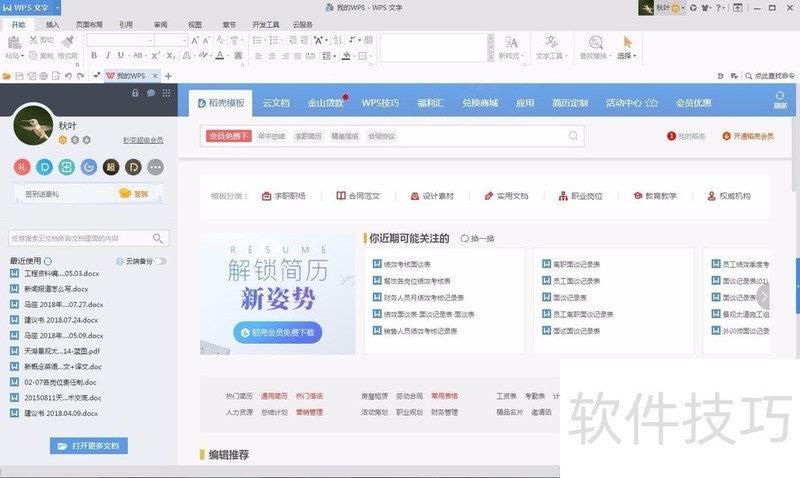
Task: Click the Cut scissors icon
Action: tap(34, 39)
